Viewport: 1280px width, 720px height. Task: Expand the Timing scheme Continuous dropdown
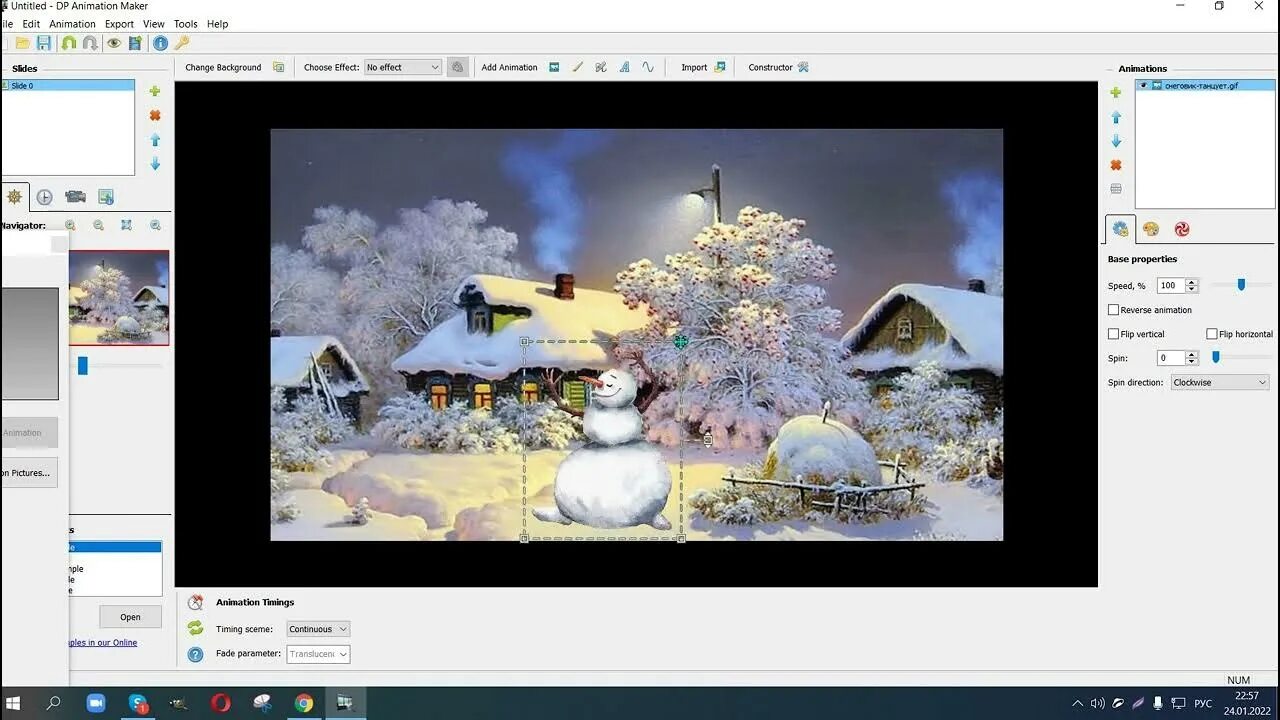tap(318, 629)
